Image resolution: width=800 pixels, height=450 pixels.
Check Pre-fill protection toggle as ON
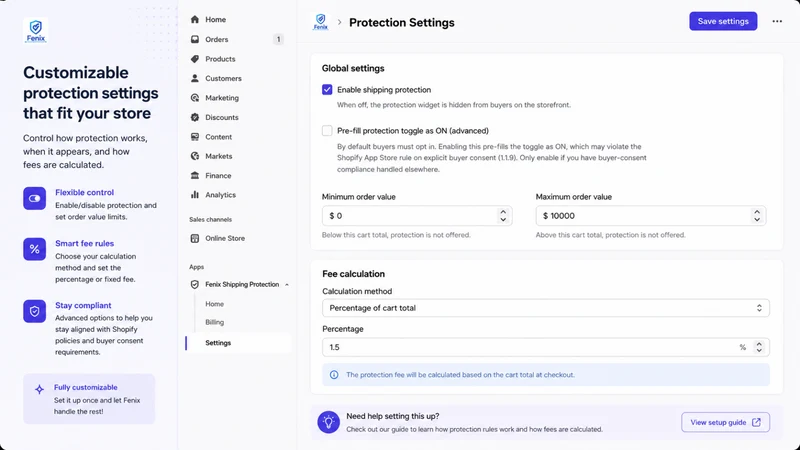[327, 131]
